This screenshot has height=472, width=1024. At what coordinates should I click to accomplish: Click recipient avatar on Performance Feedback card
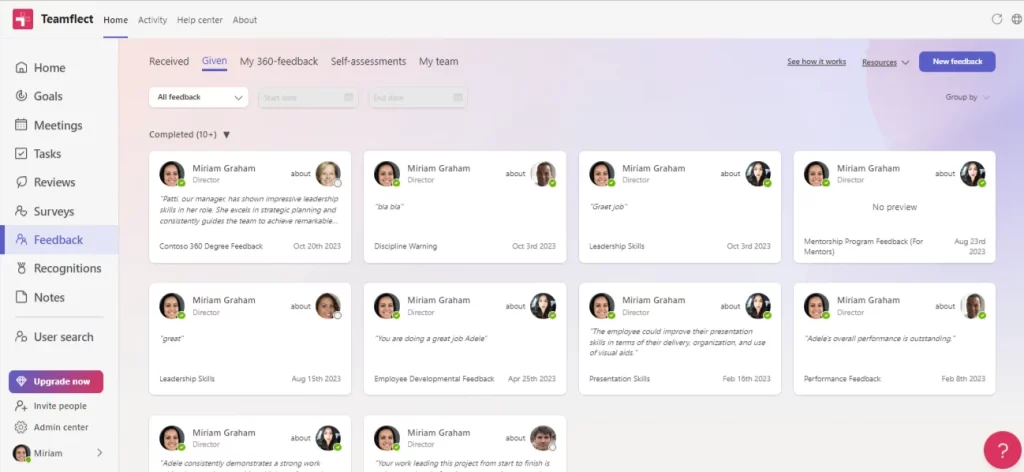[973, 306]
